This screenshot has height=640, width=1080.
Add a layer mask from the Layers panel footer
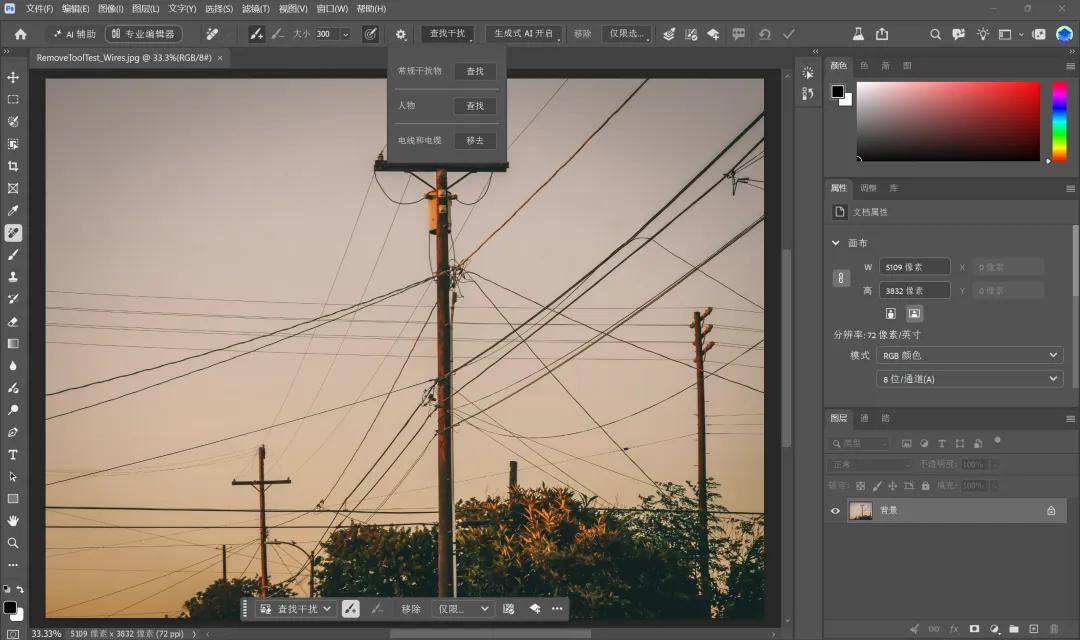974,628
